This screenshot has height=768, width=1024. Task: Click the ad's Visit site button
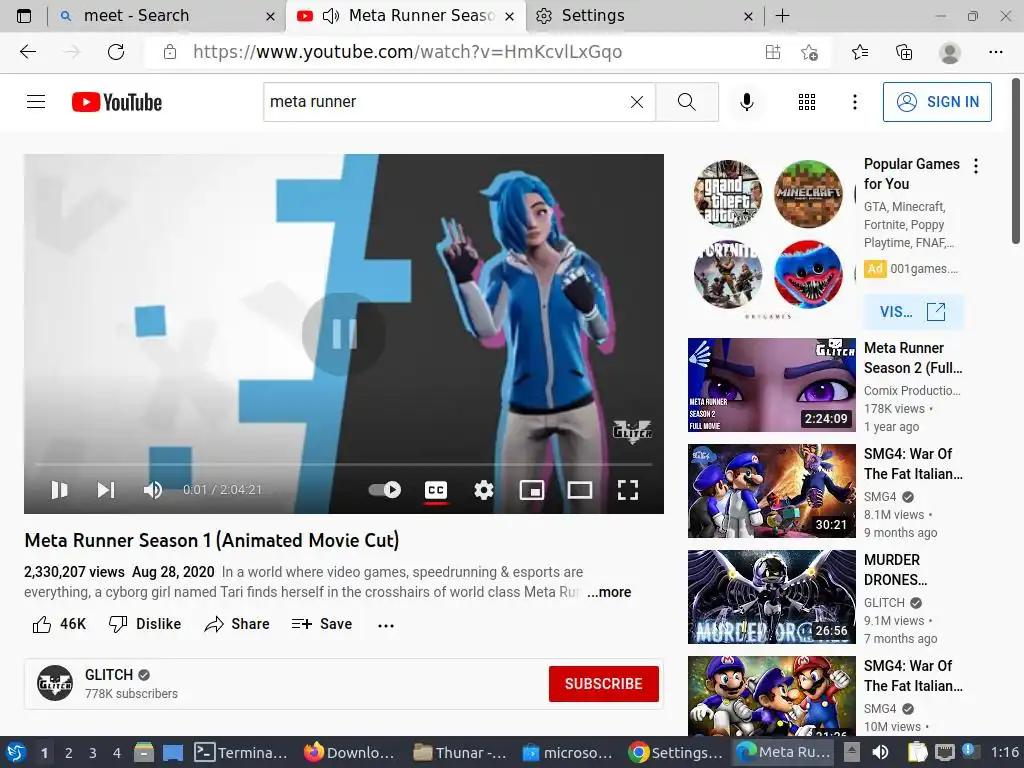click(913, 312)
